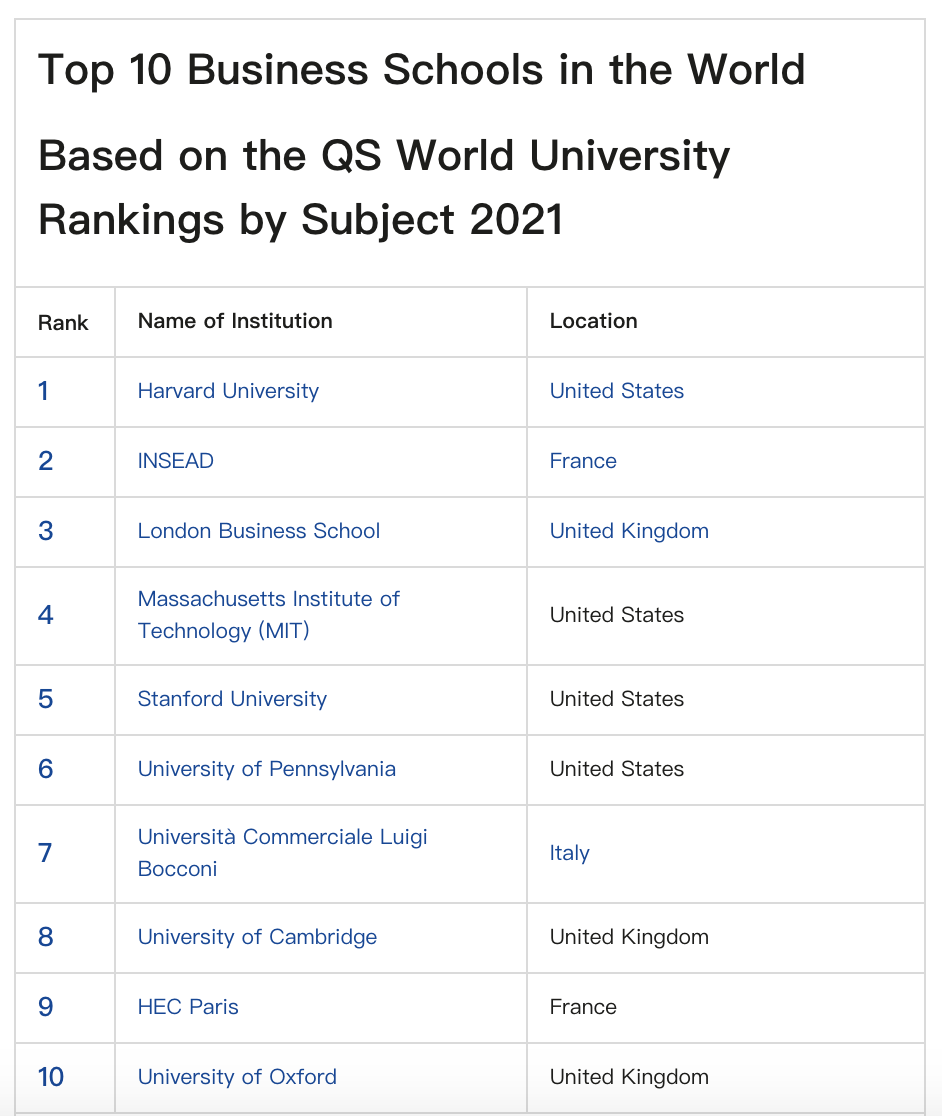Open the University of Cambridge link

click(x=257, y=937)
